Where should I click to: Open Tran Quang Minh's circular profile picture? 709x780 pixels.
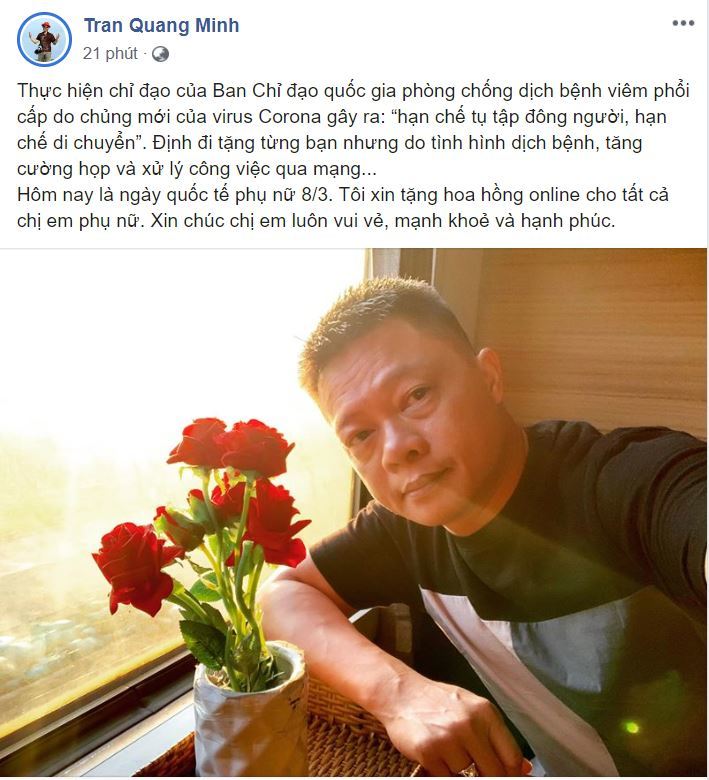(x=44, y=39)
